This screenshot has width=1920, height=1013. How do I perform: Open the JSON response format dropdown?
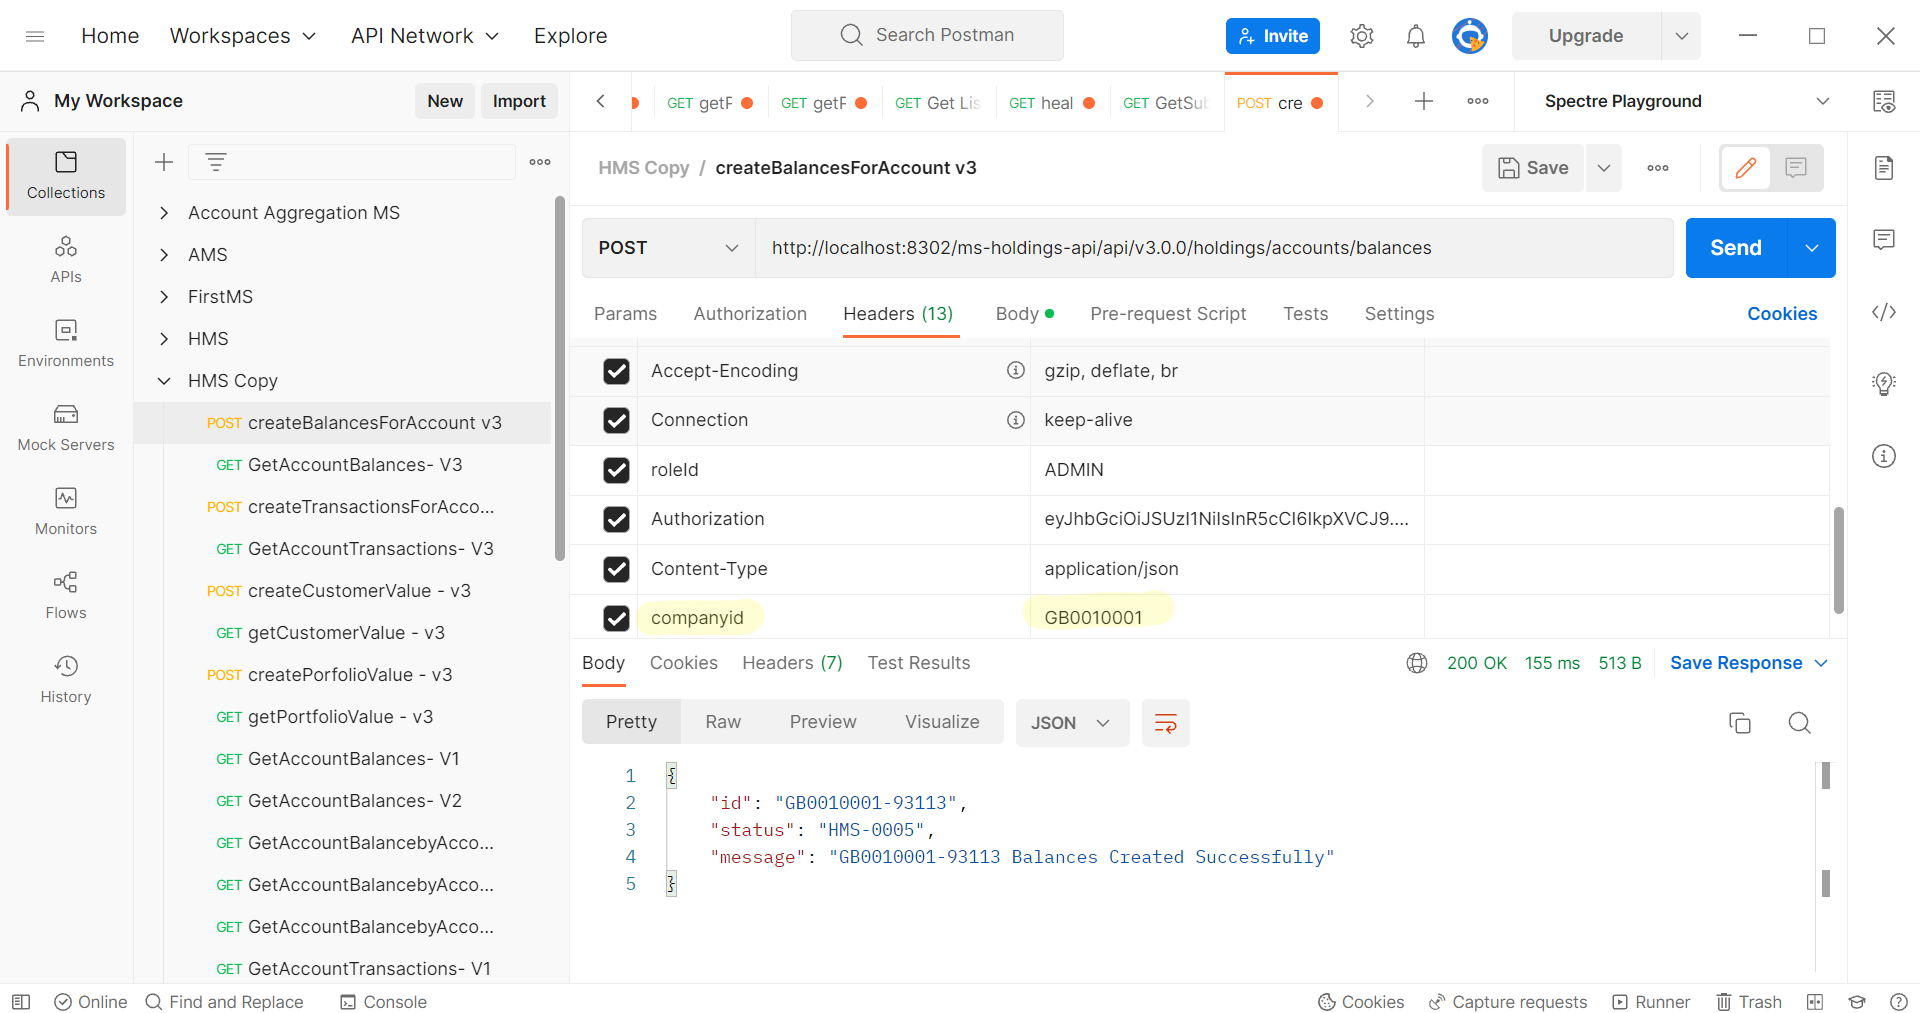(1071, 723)
